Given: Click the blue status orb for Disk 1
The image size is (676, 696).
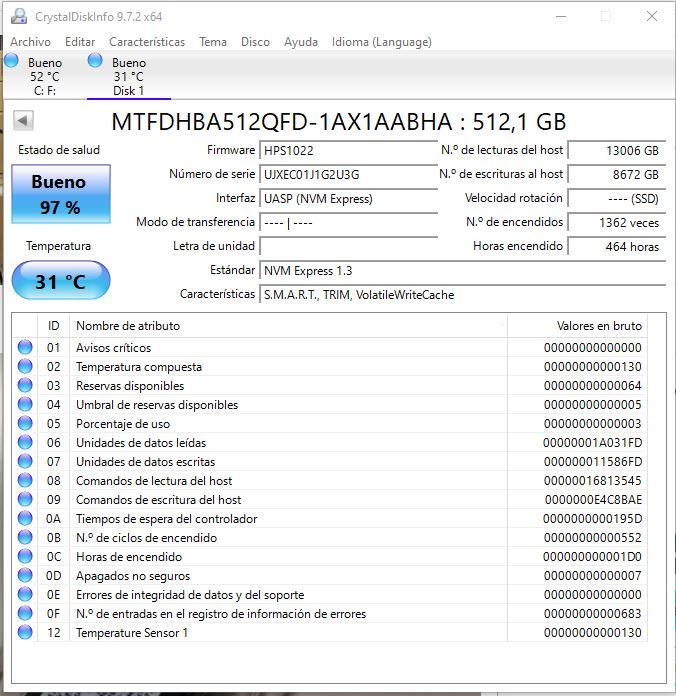Looking at the screenshot, I should pos(95,60).
